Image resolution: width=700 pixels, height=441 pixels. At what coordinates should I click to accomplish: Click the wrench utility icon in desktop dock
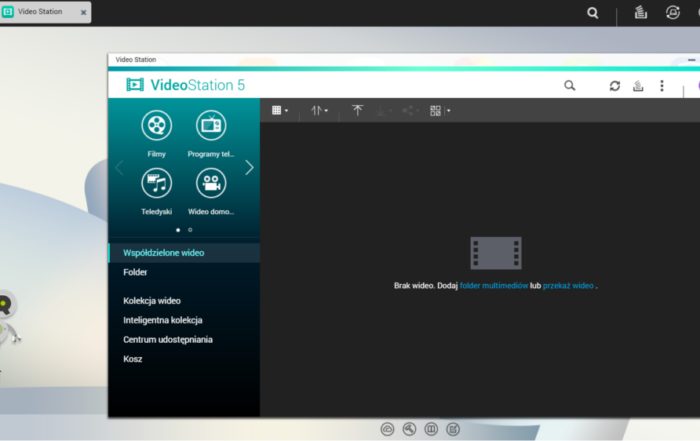[x=409, y=429]
